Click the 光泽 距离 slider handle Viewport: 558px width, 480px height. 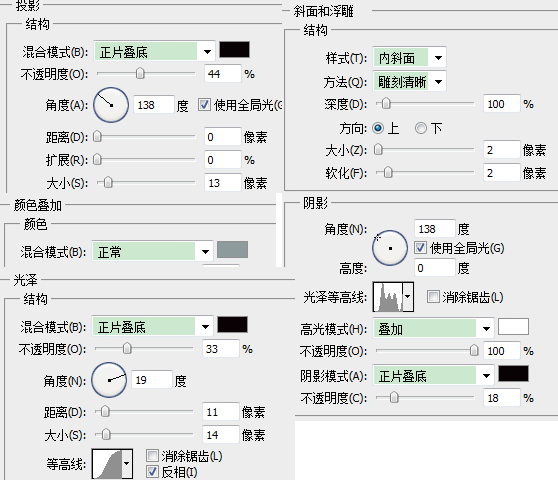(105, 411)
